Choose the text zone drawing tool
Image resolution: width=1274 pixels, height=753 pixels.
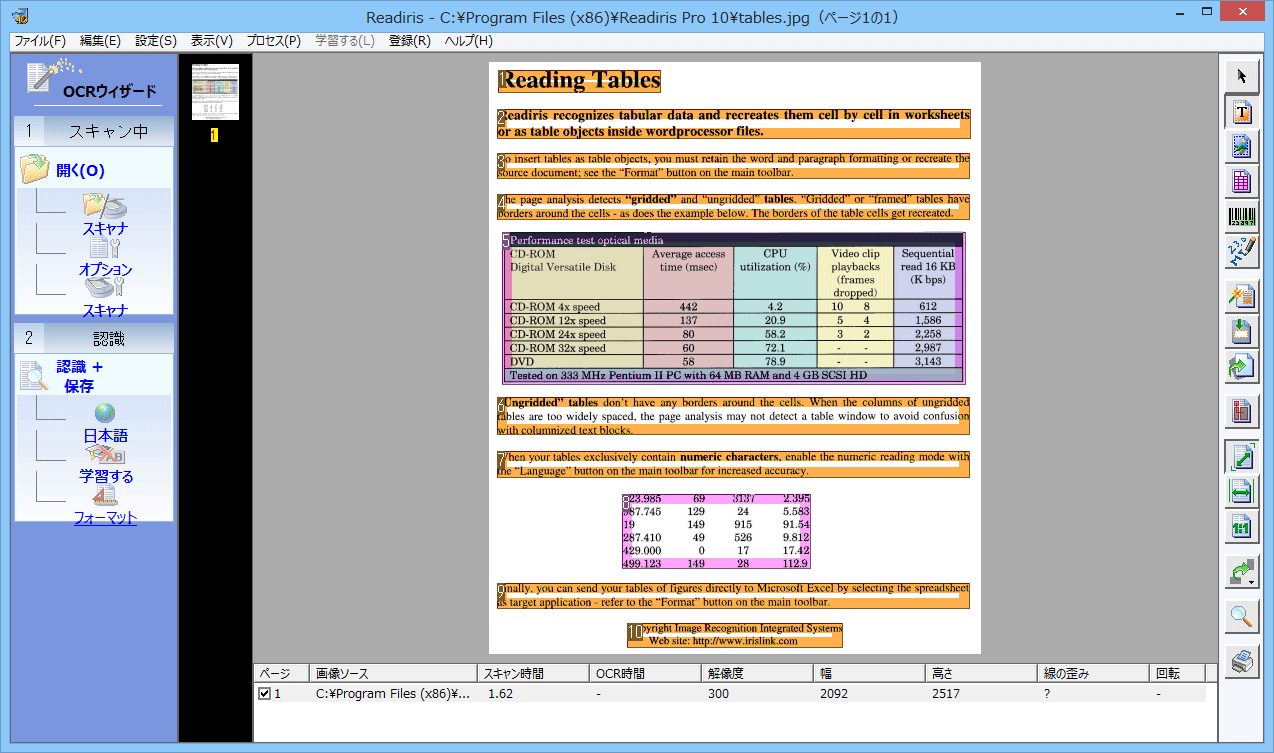[1242, 112]
